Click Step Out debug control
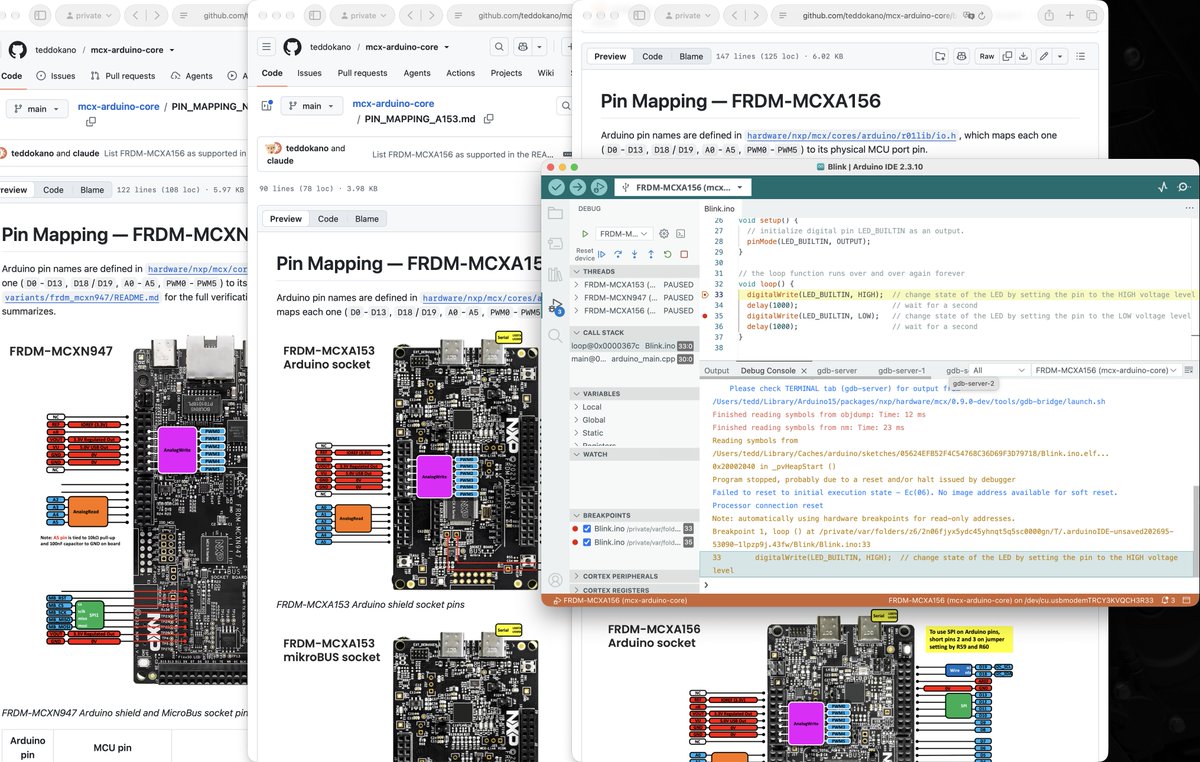 coord(651,254)
